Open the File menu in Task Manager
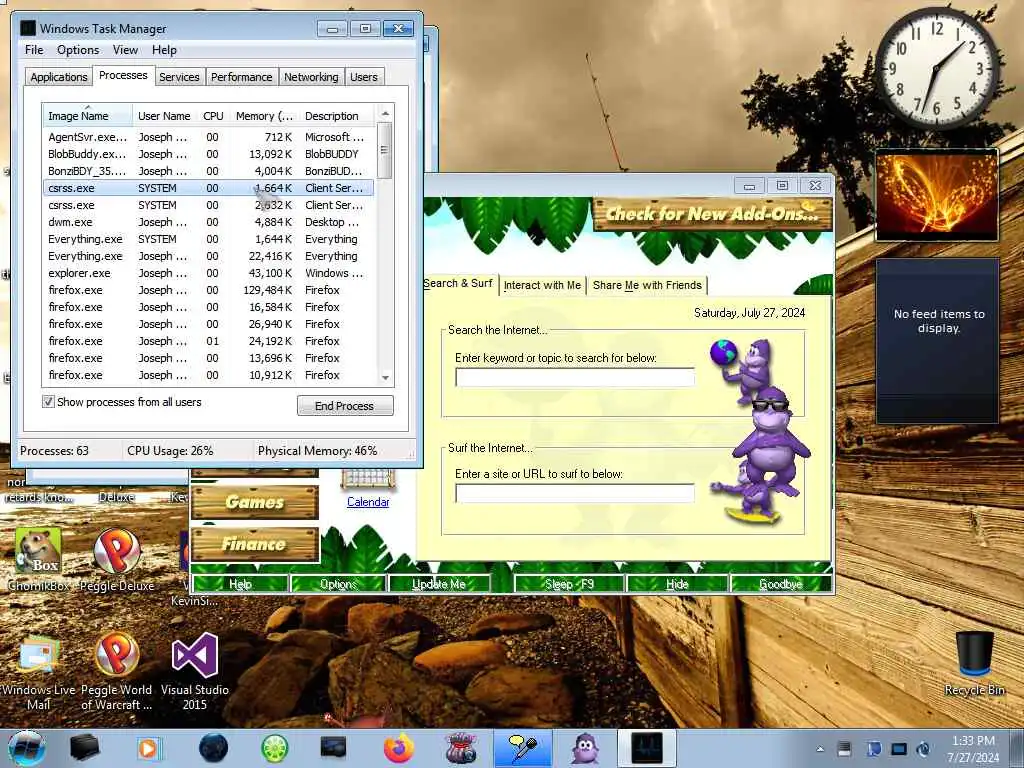Viewport: 1024px width, 768px height. coord(34,50)
